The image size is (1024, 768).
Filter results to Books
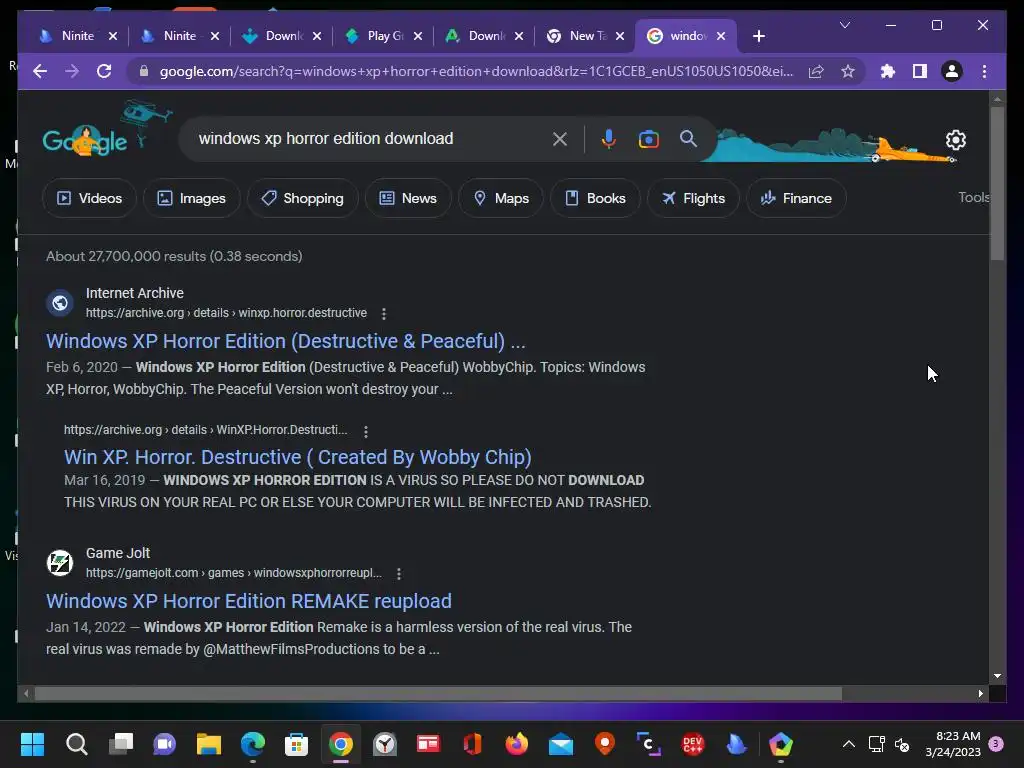pos(595,198)
